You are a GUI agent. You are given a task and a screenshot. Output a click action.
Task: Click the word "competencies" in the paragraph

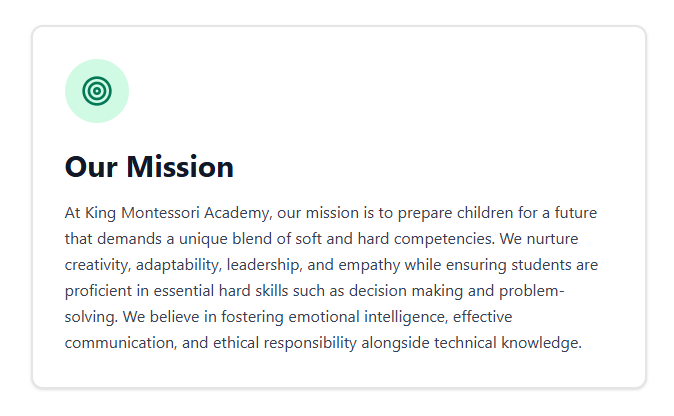443,239
